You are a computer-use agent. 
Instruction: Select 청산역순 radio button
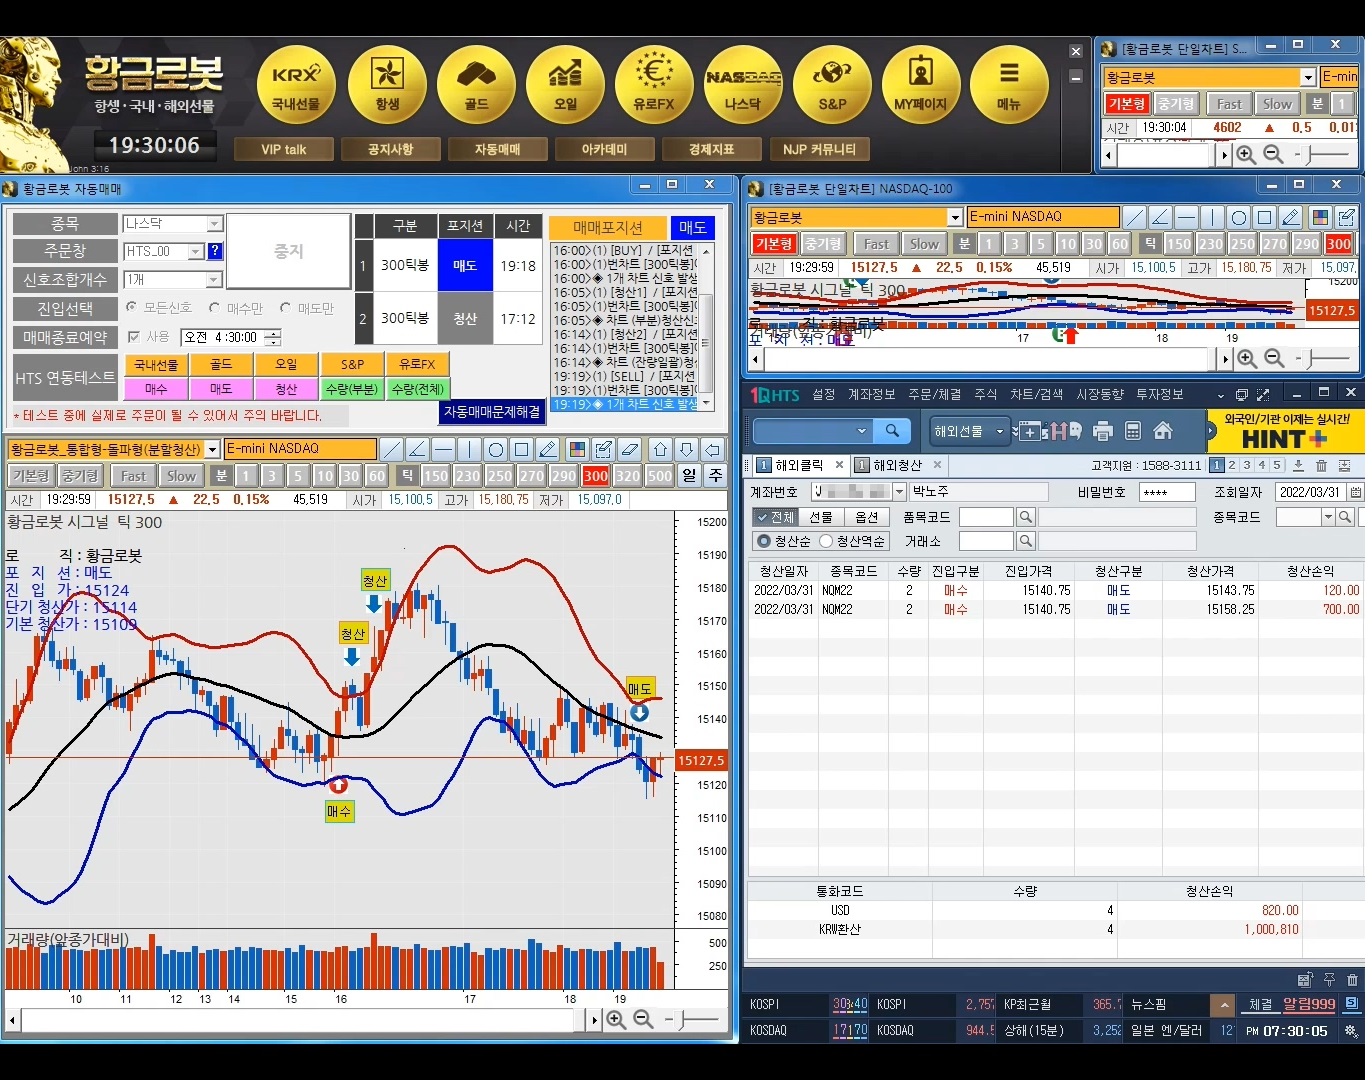pyautogui.click(x=826, y=541)
